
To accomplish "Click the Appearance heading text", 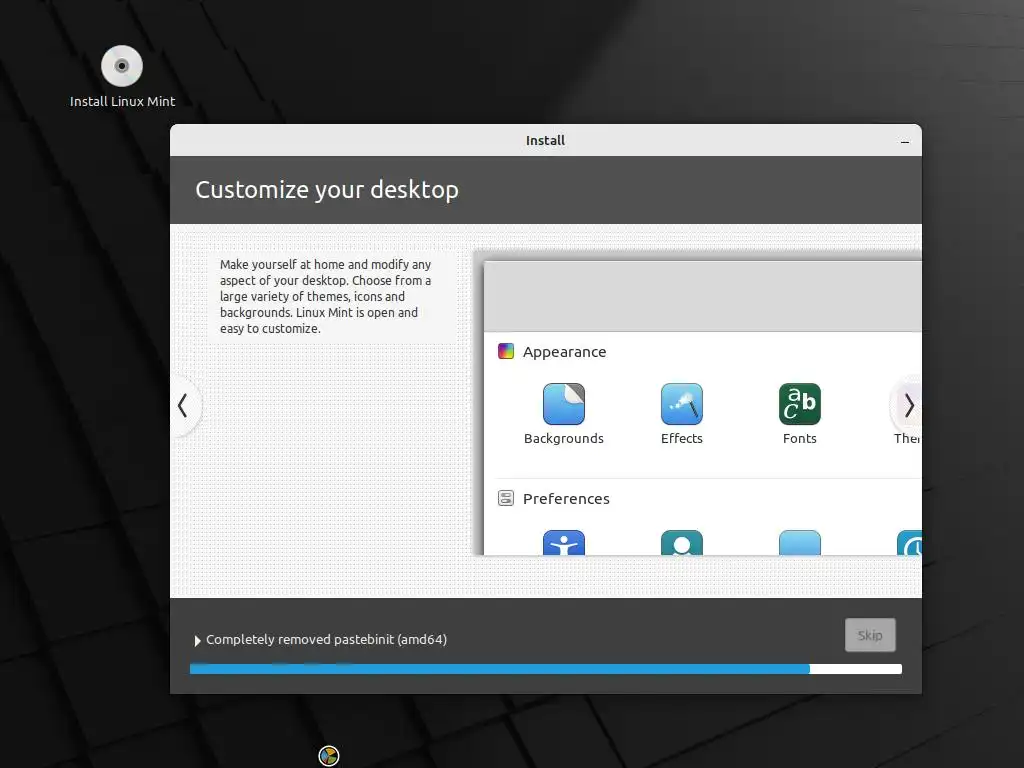I will pos(564,352).
